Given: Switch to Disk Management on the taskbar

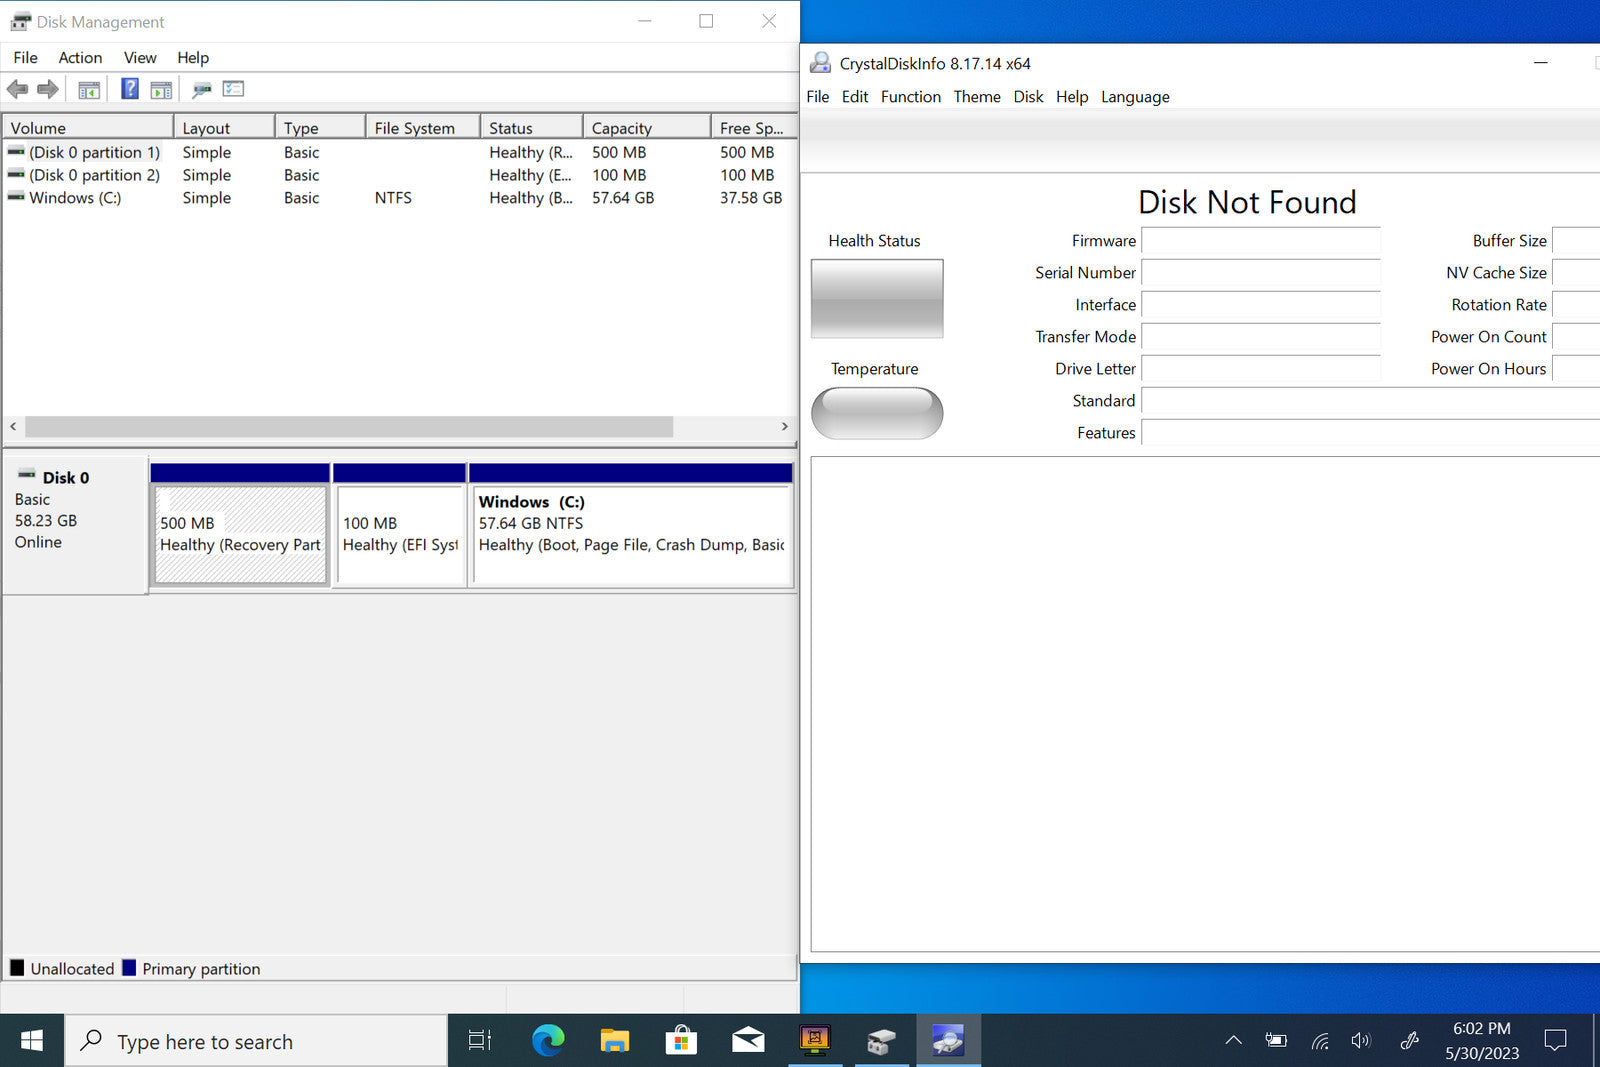Looking at the screenshot, I should point(881,1041).
